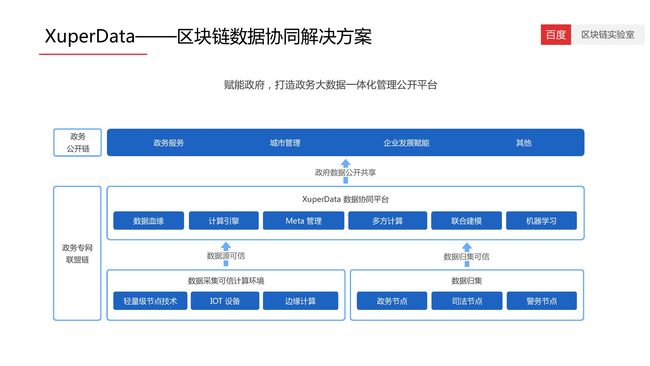The image size is (650, 366).
Task: Click the 数据源可信 label
Action: click(x=226, y=256)
